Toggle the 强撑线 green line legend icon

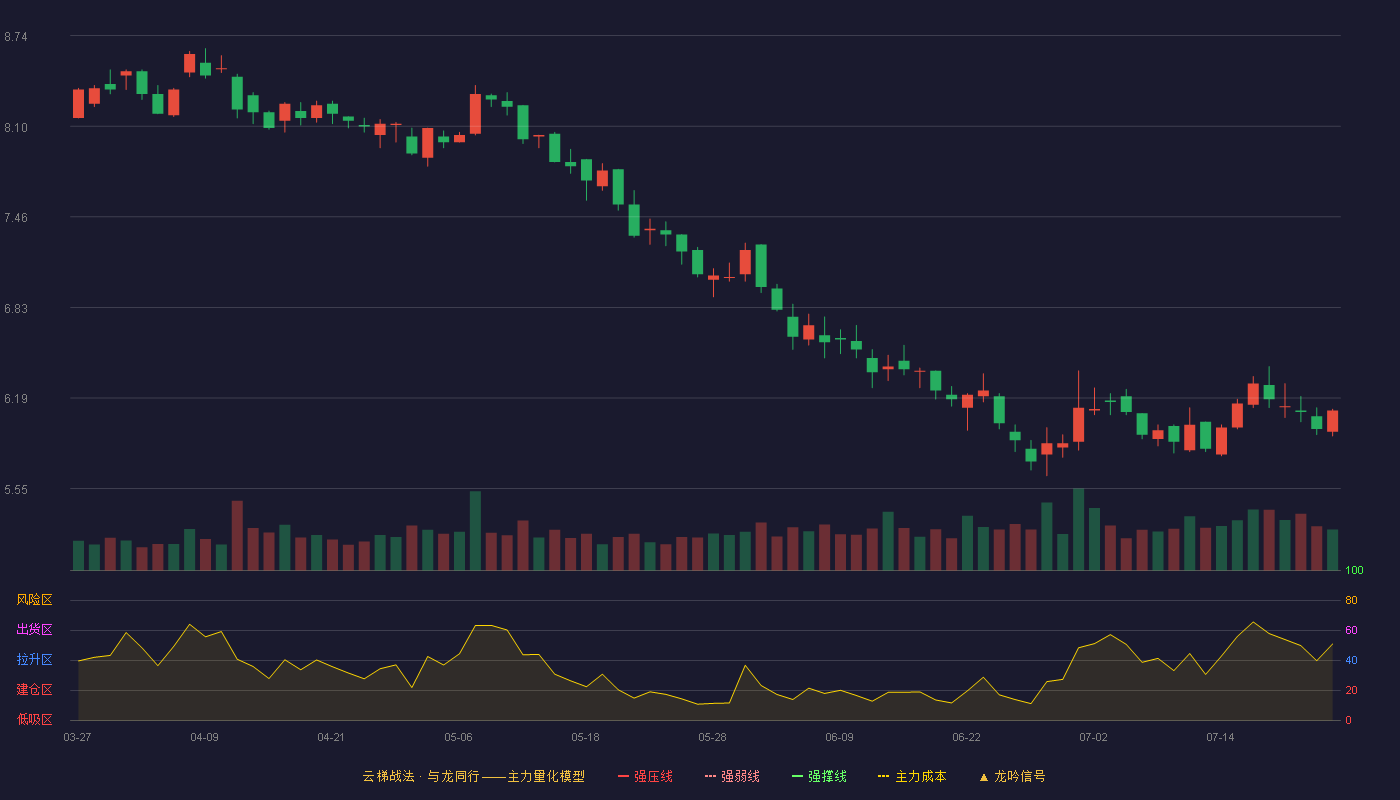(797, 776)
